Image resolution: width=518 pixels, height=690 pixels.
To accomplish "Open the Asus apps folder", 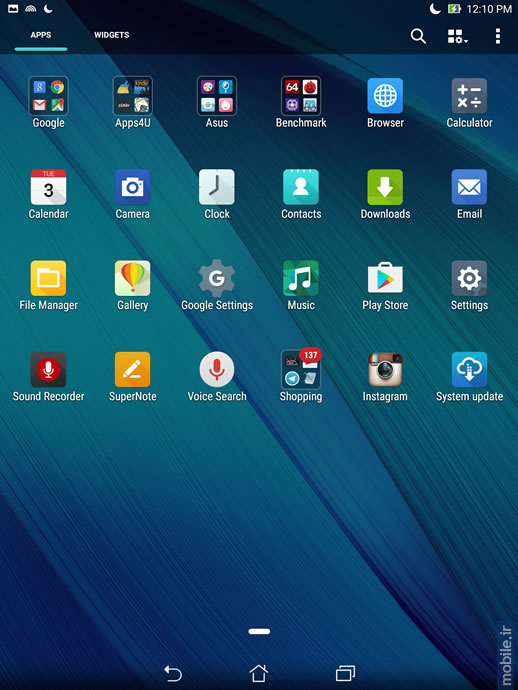I will coord(217,96).
